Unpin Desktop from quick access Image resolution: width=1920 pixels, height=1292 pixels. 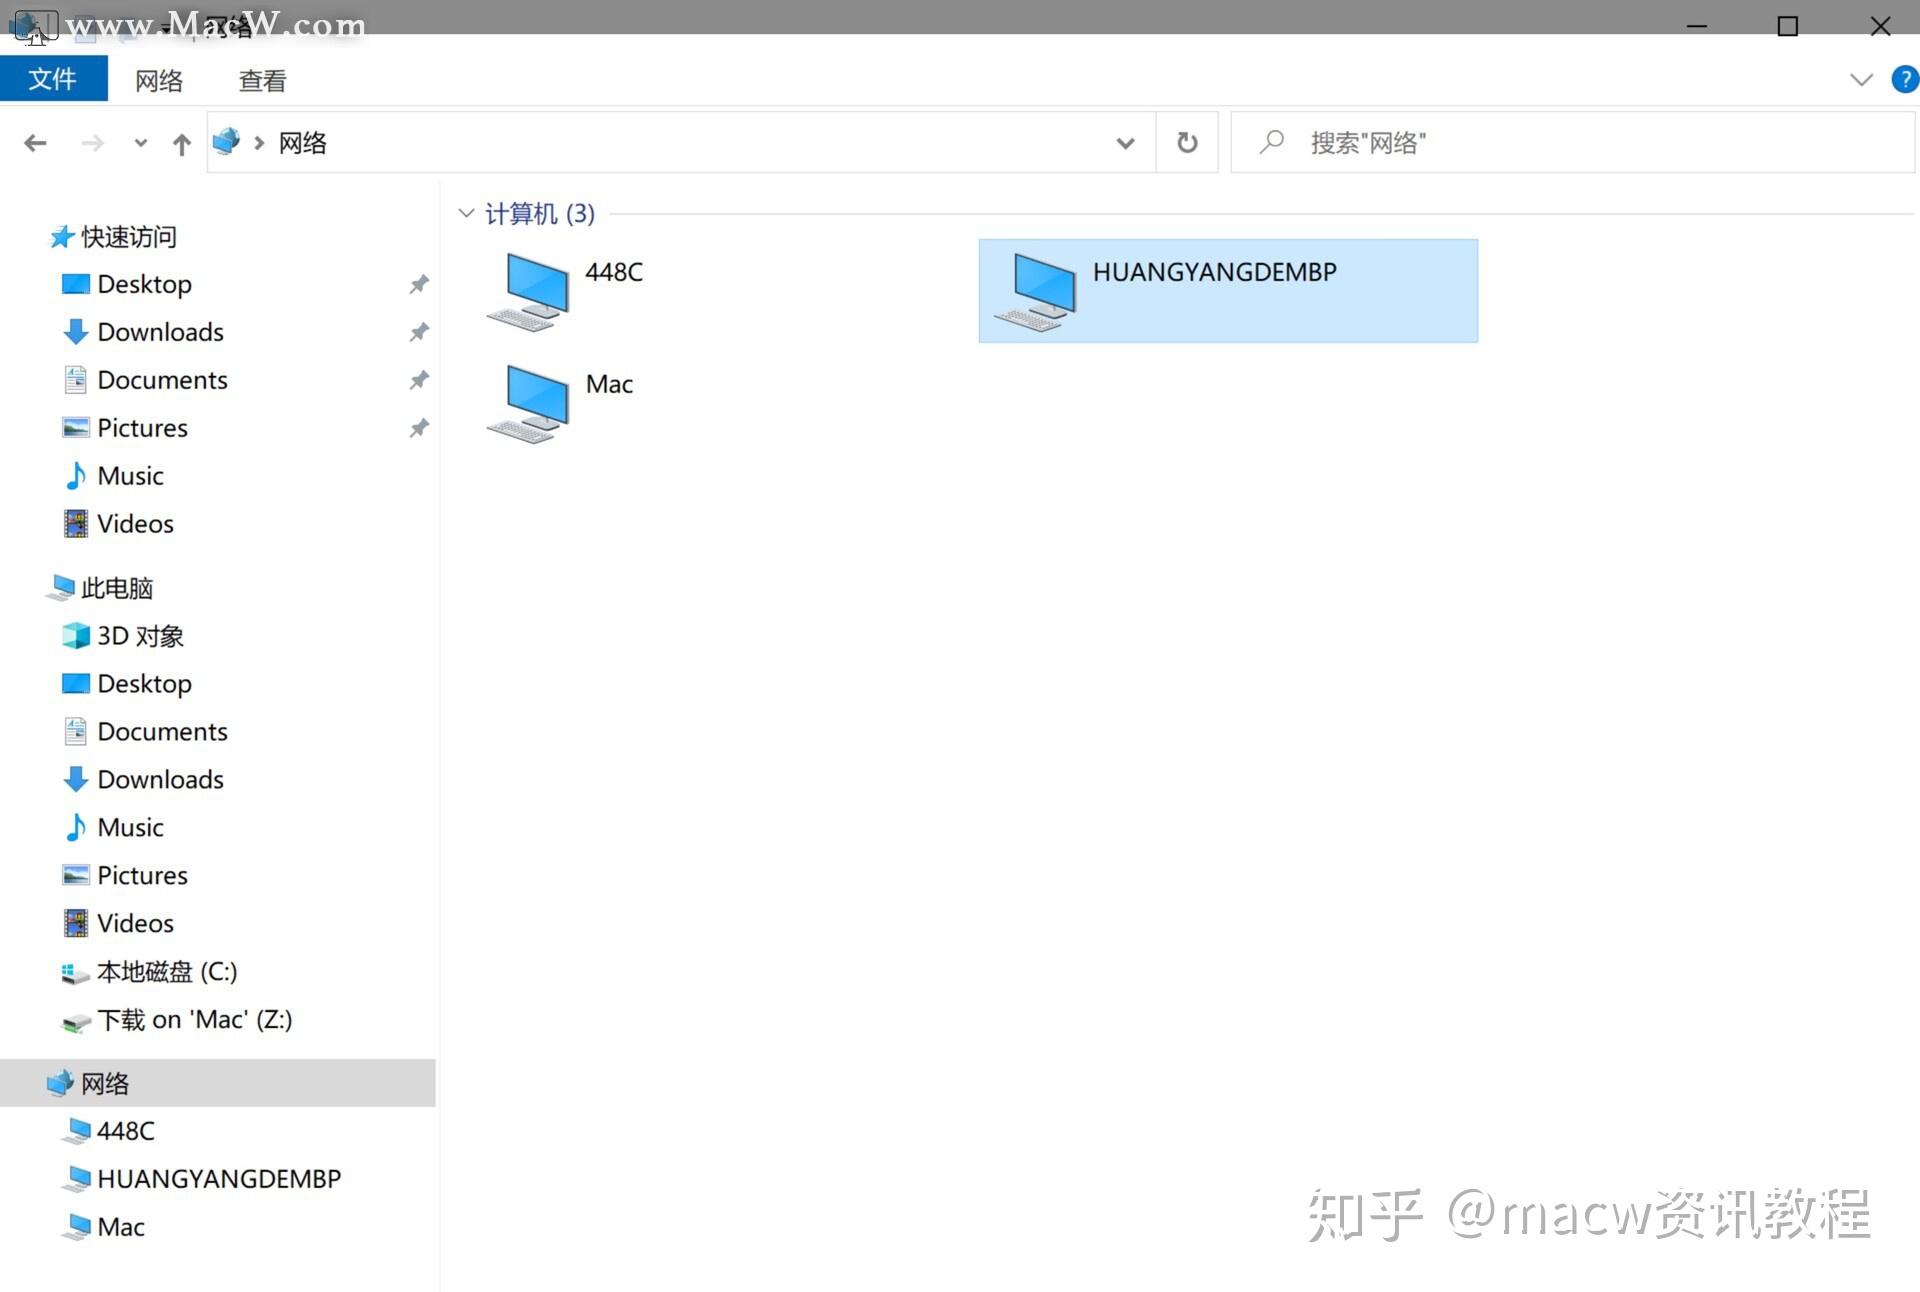419,284
